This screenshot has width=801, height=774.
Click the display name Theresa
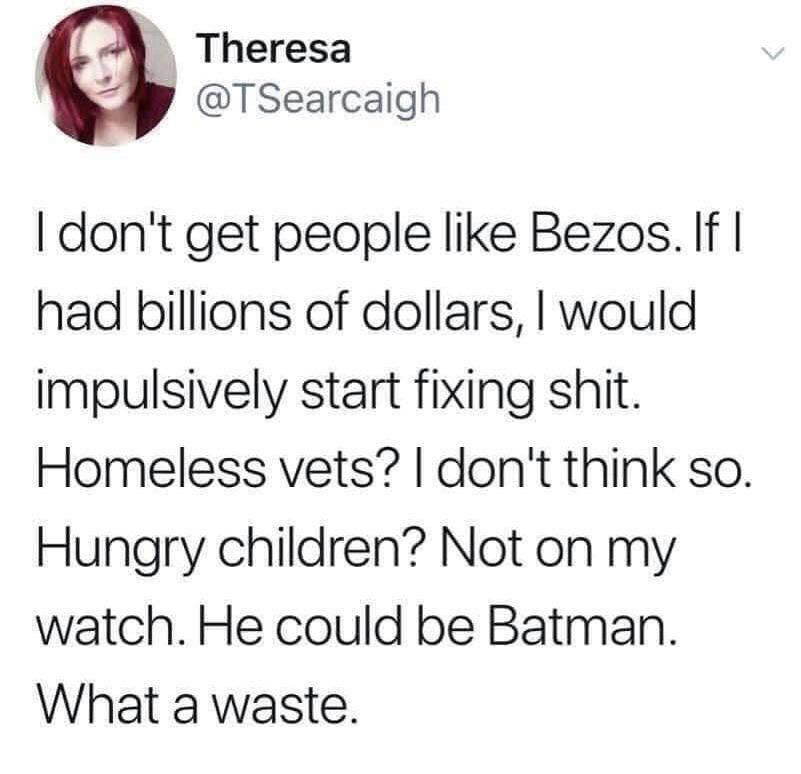coord(275,49)
